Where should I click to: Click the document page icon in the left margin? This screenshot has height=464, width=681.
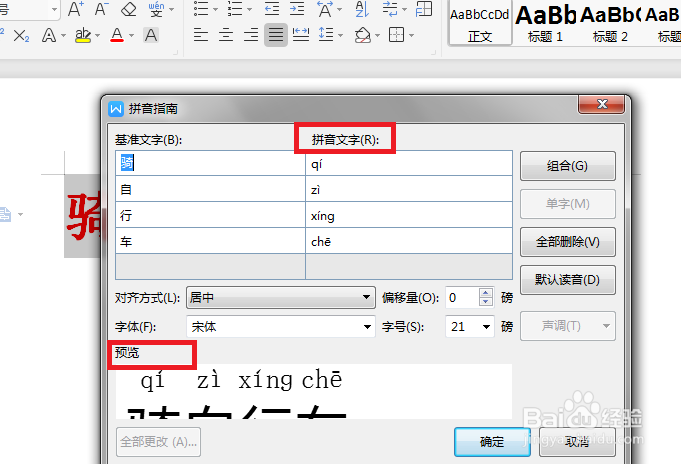coord(5,214)
